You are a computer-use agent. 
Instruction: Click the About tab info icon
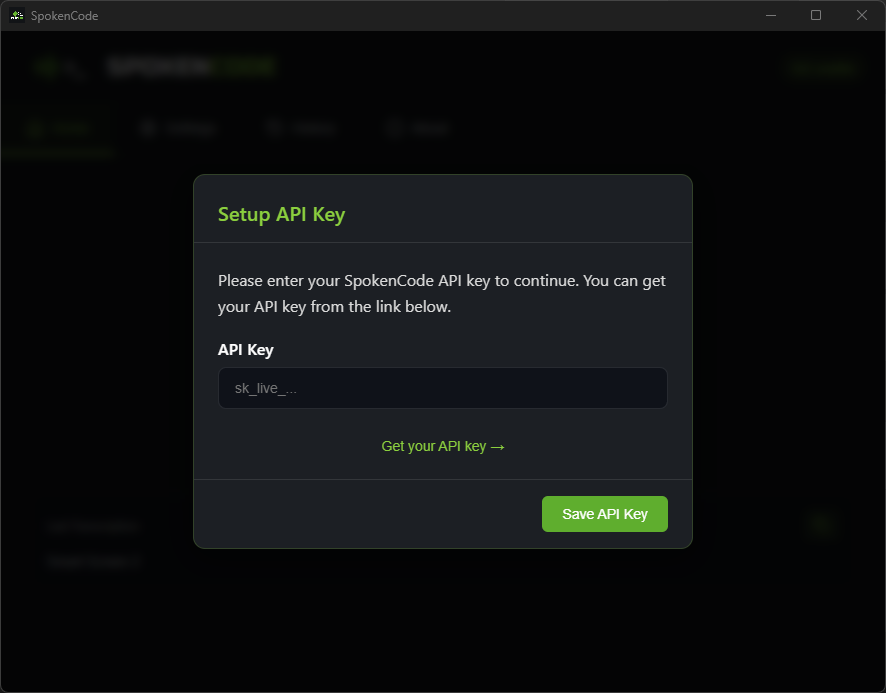[394, 128]
